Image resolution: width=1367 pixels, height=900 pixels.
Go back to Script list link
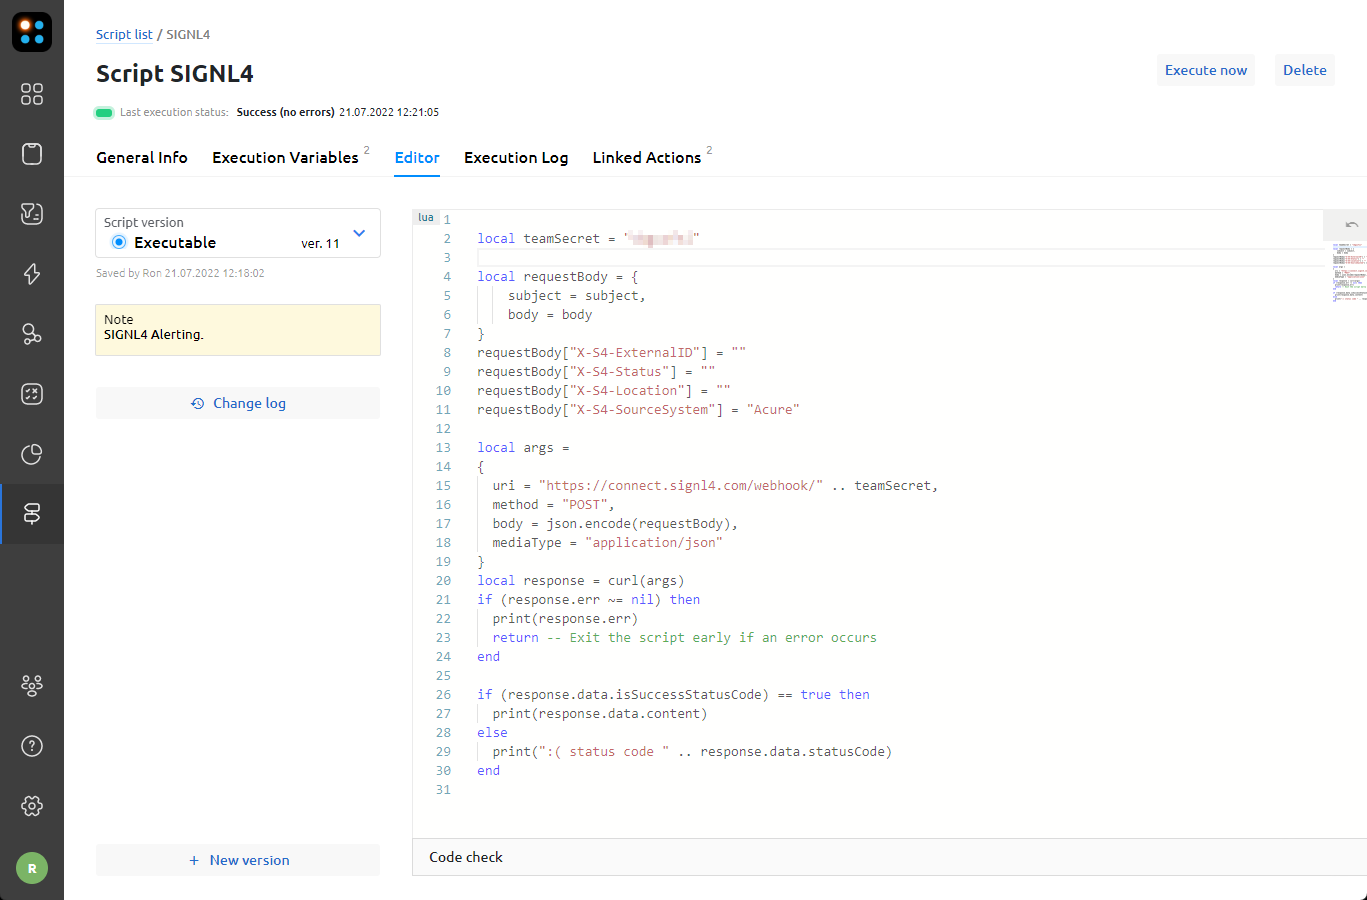pyautogui.click(x=124, y=34)
